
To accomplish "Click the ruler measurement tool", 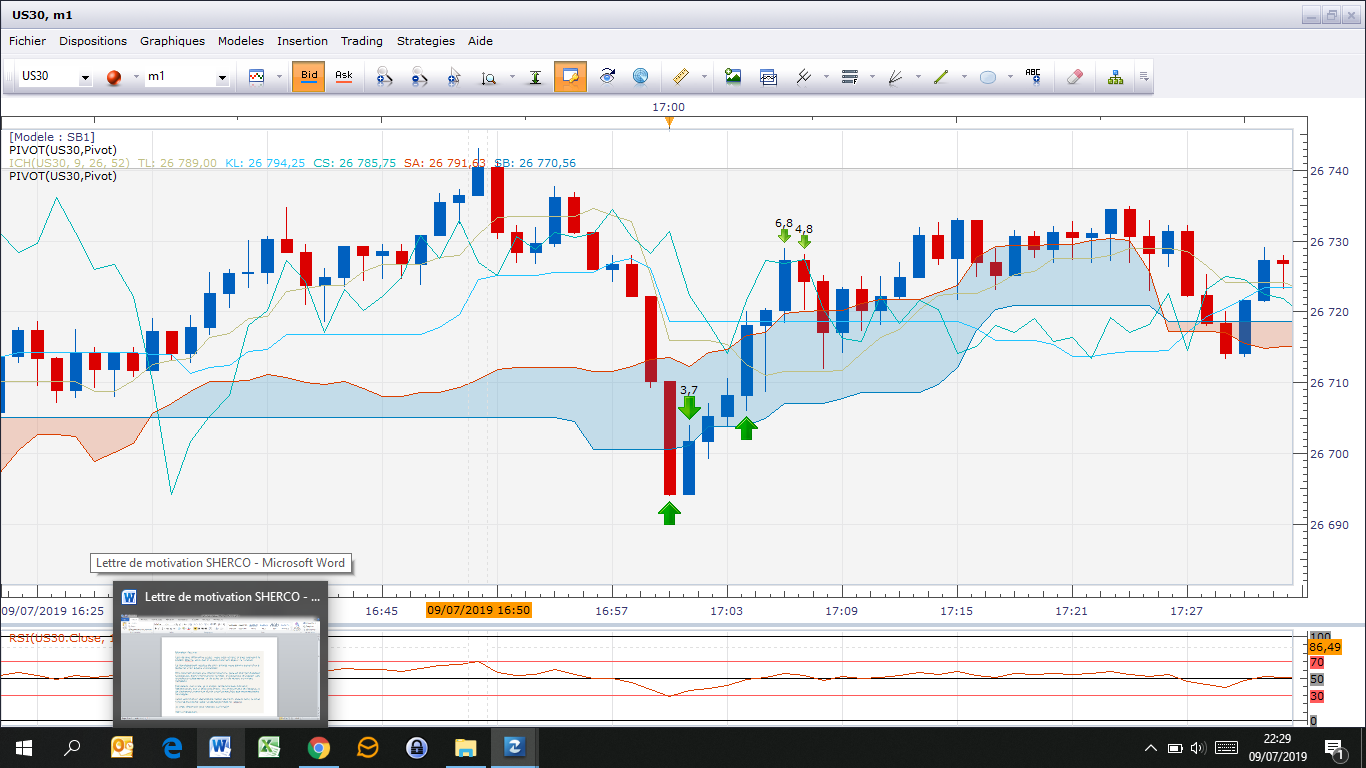I will point(682,77).
